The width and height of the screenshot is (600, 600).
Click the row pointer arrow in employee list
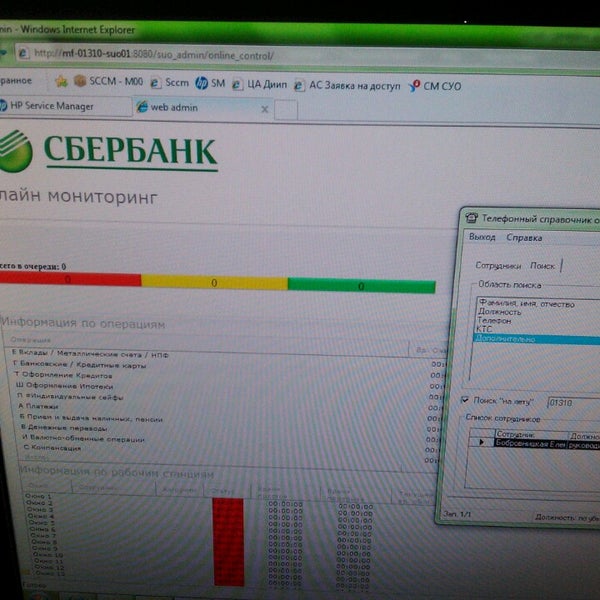[x=481, y=442]
